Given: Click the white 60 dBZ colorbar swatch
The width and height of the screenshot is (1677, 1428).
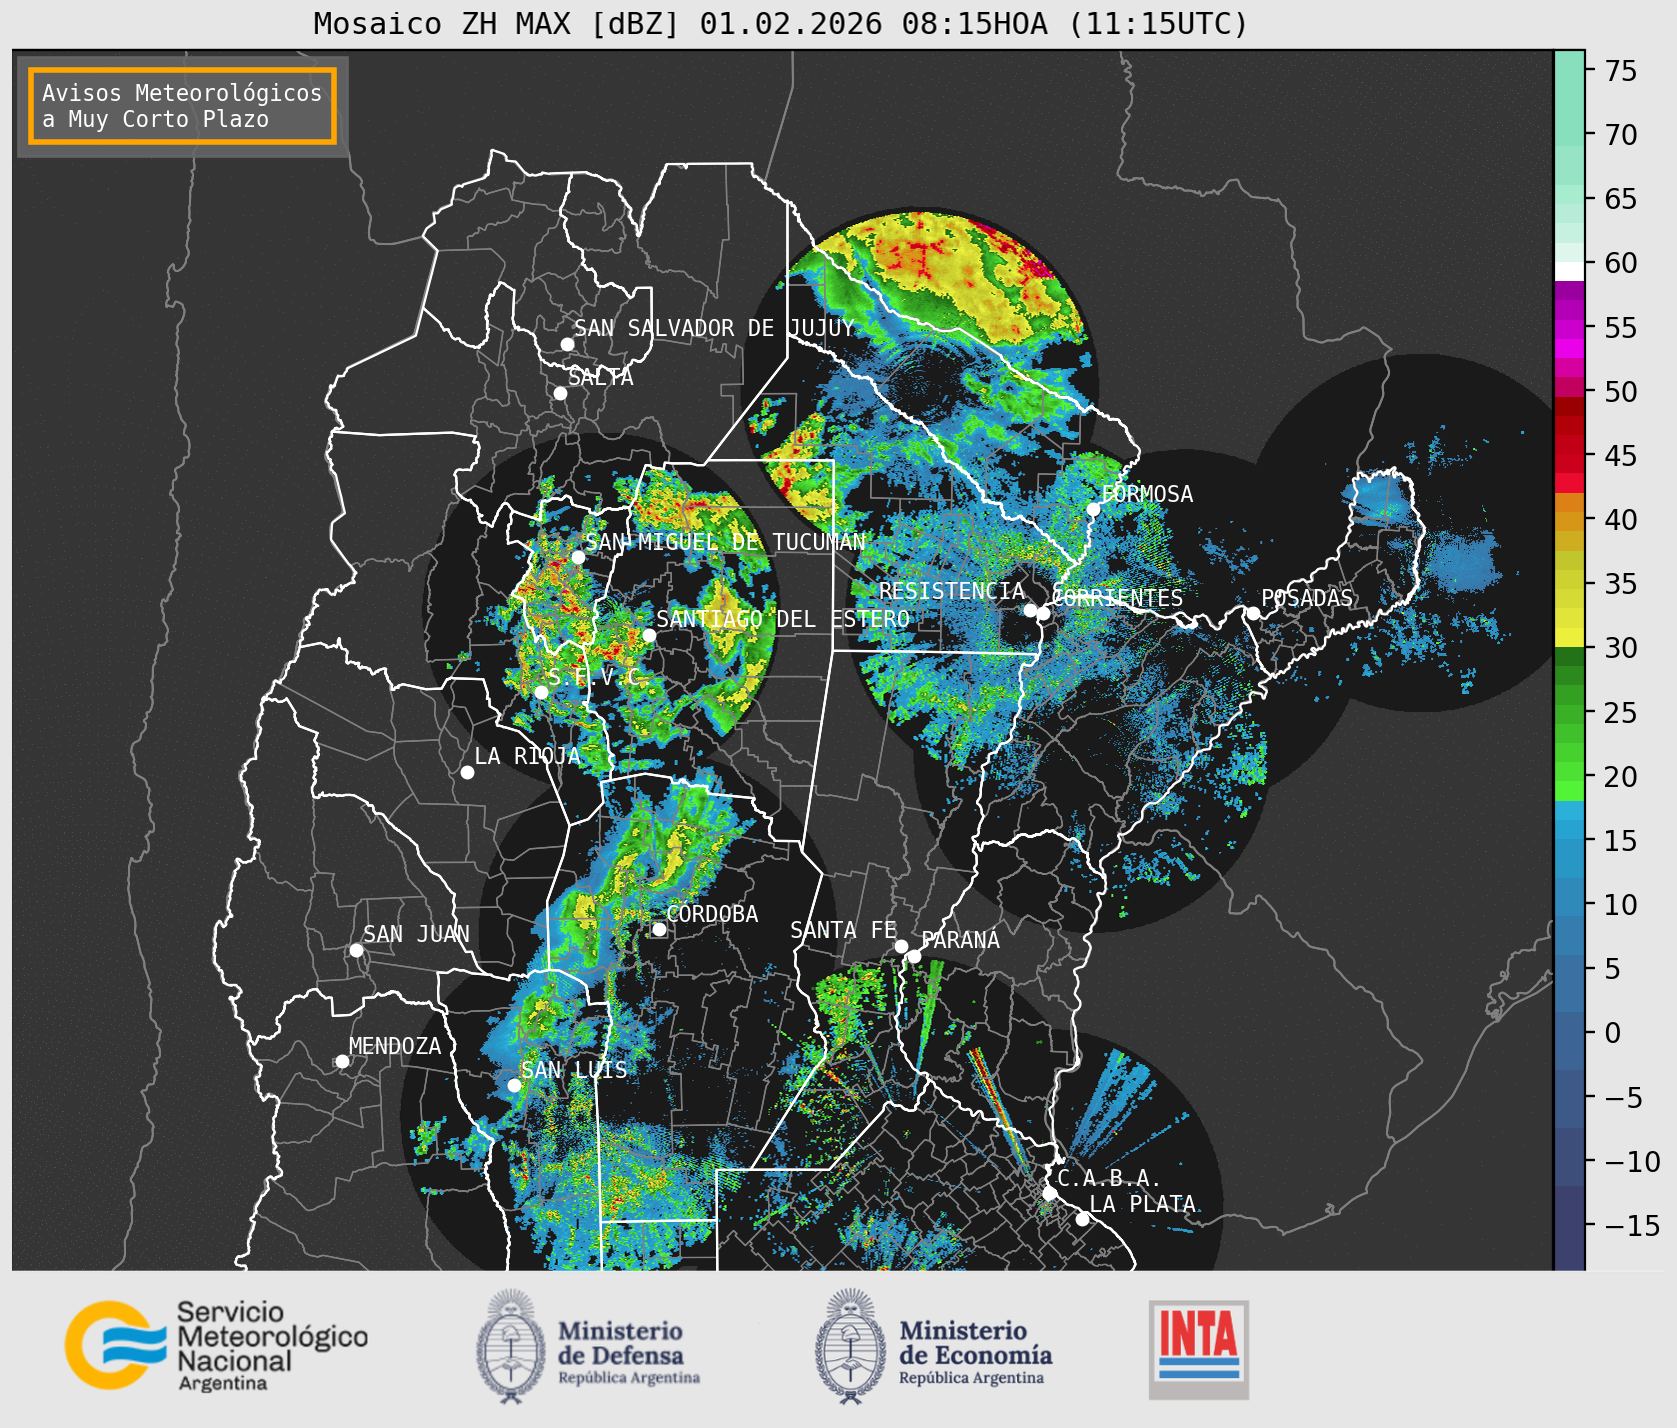Looking at the screenshot, I should [x=1569, y=271].
